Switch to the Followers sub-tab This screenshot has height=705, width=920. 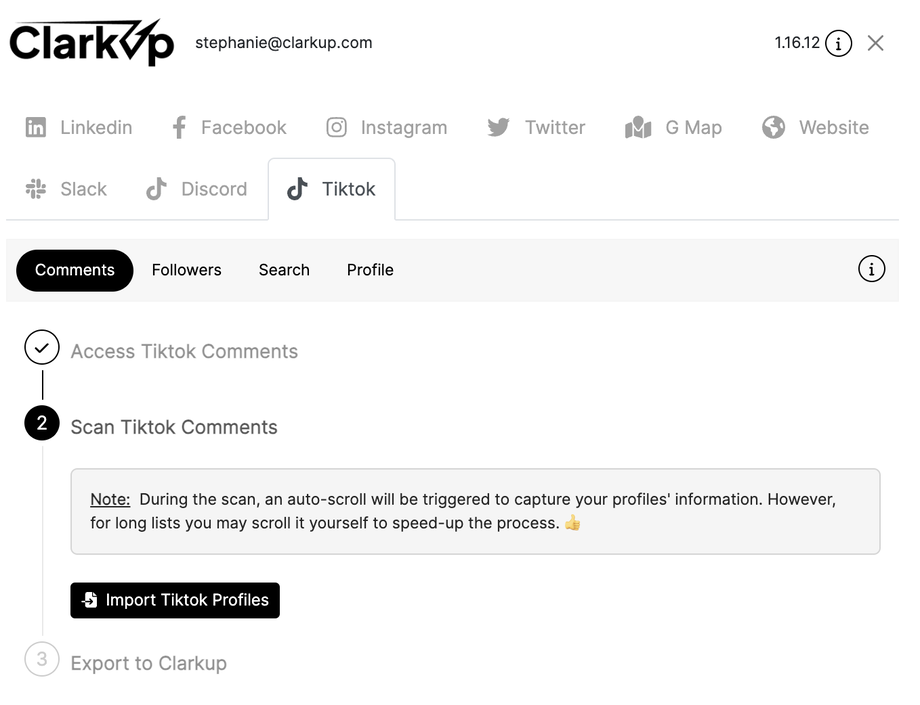[x=187, y=270]
